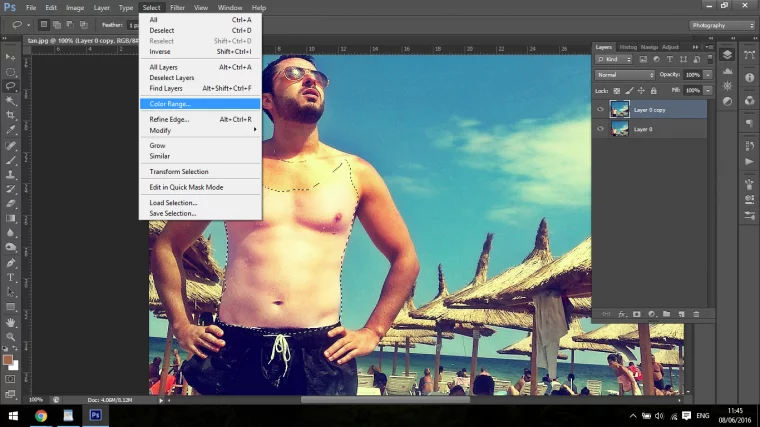This screenshot has width=760, height=427.
Task: Select the Blur tool
Action: point(10,233)
